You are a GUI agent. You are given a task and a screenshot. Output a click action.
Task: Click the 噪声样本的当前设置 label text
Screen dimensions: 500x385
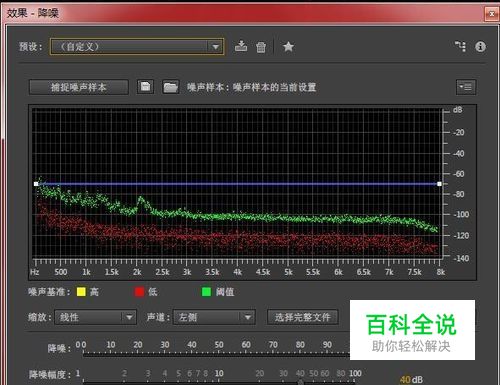[274, 88]
